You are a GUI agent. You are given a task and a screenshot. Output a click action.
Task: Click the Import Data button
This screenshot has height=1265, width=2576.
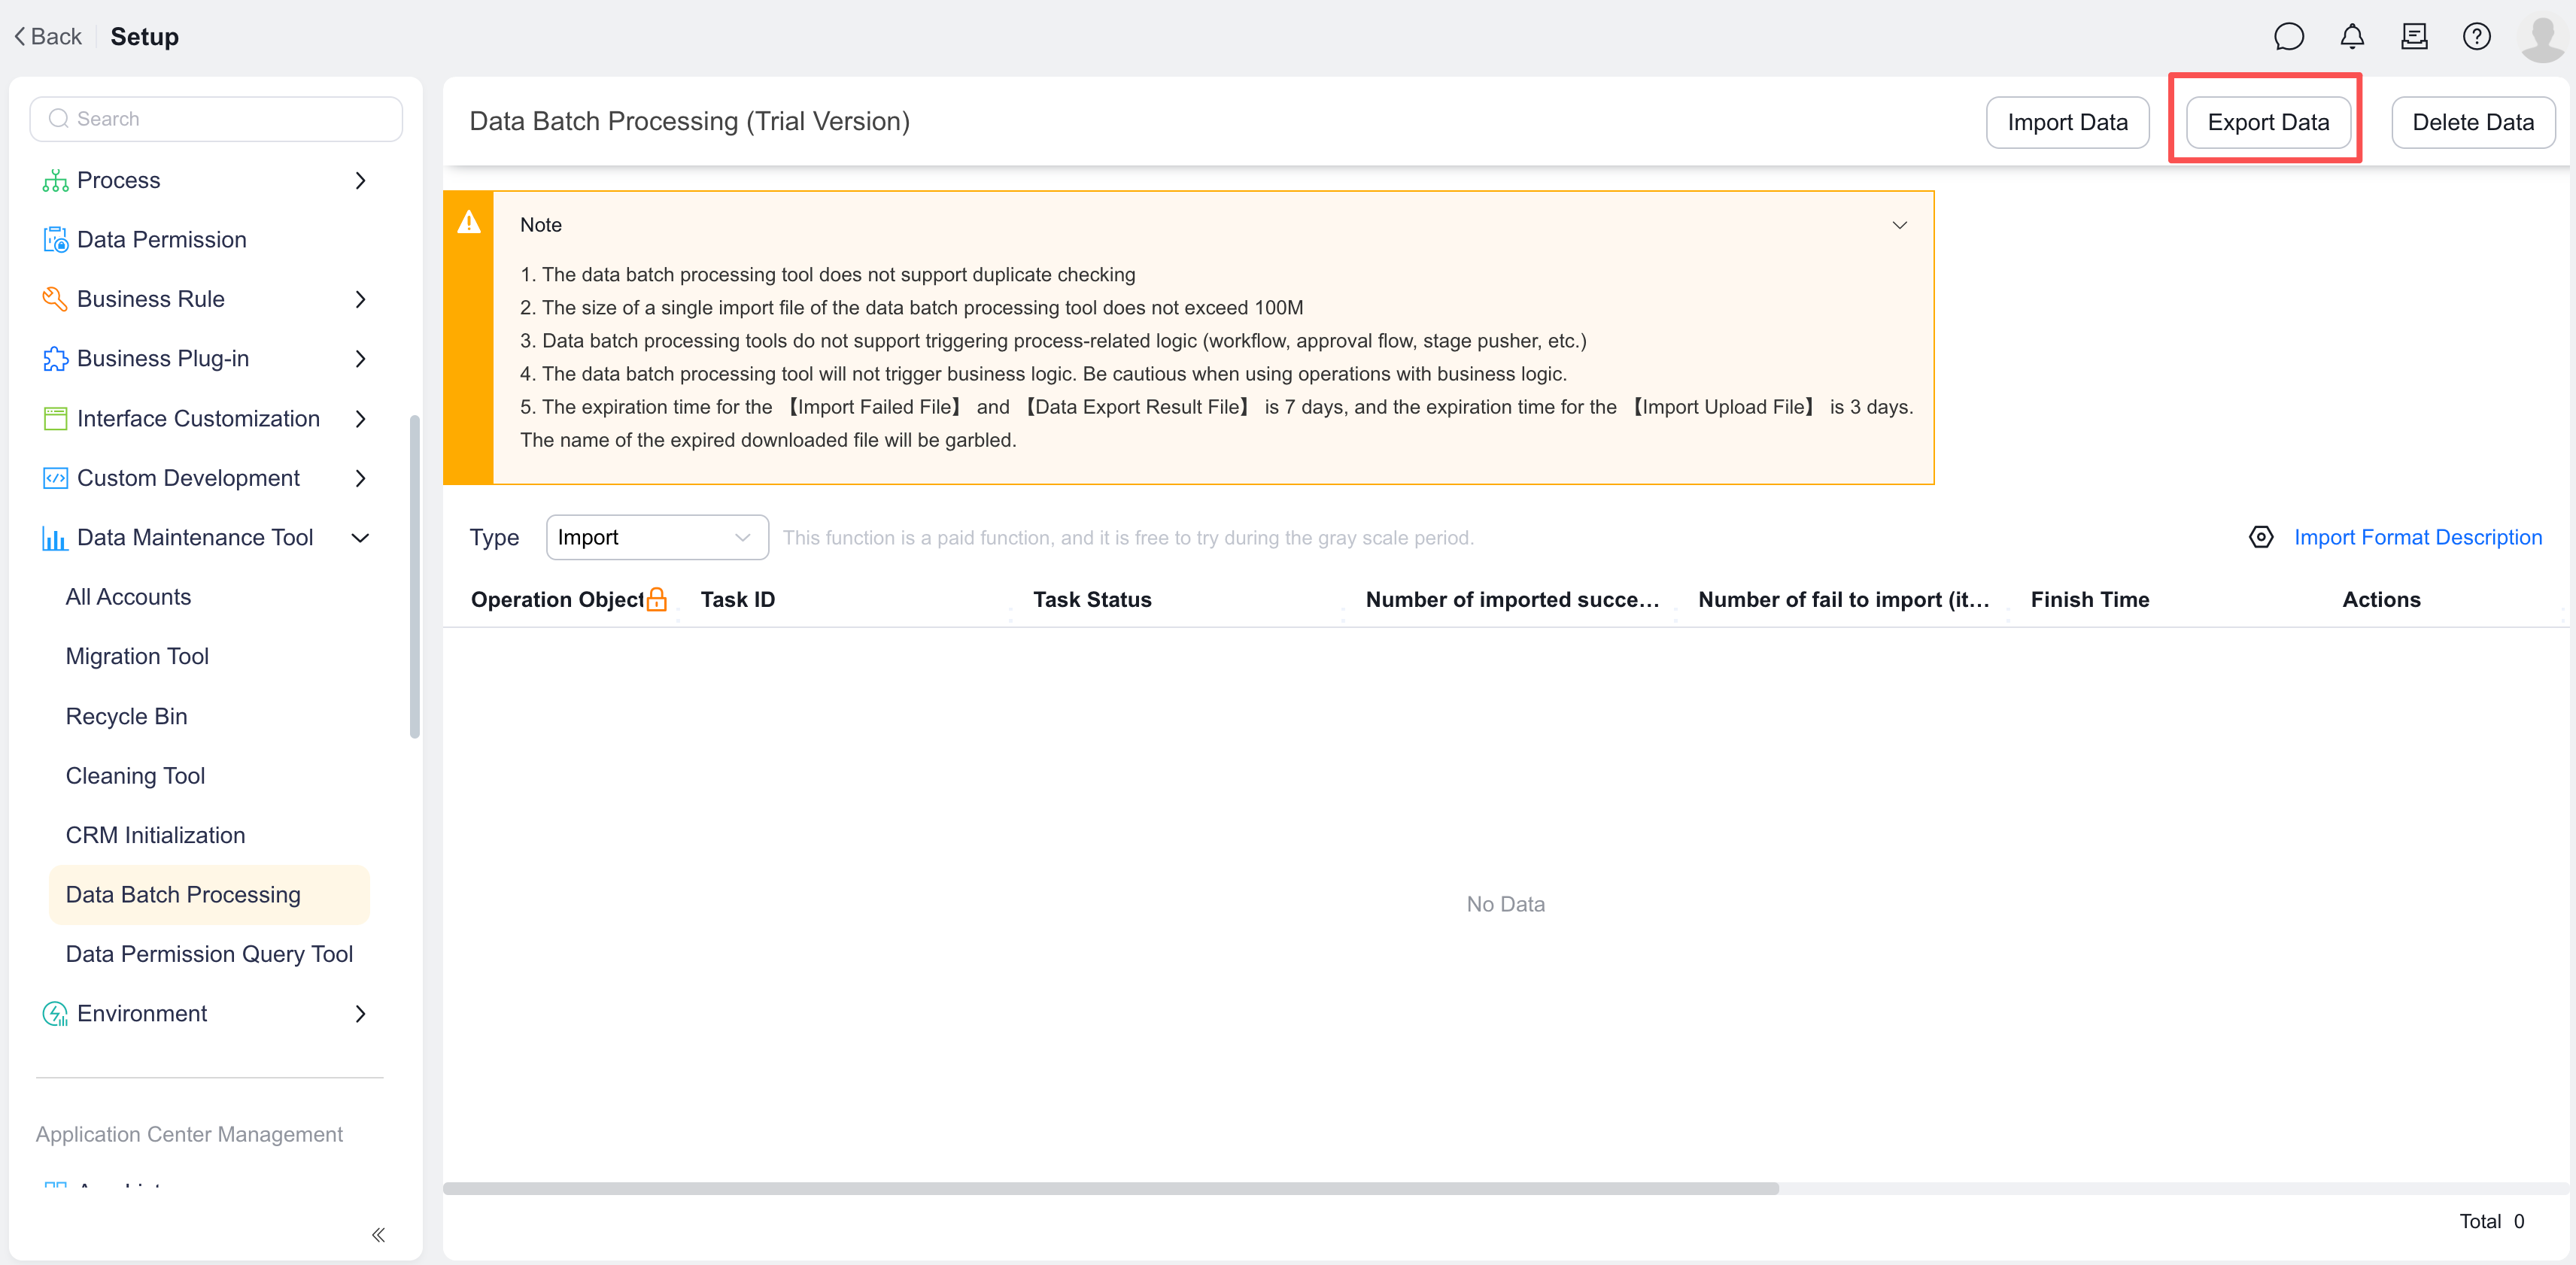coord(2067,122)
